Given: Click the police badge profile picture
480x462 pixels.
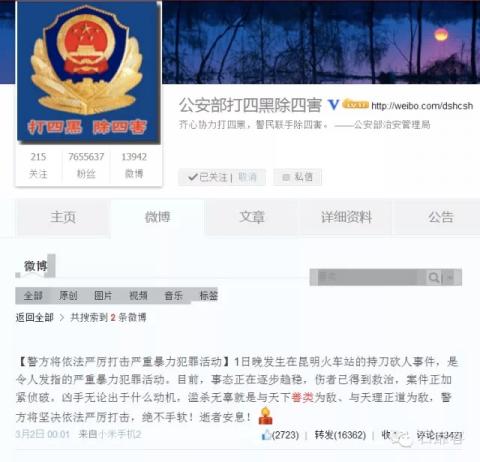Looking at the screenshot, I should 89,73.
